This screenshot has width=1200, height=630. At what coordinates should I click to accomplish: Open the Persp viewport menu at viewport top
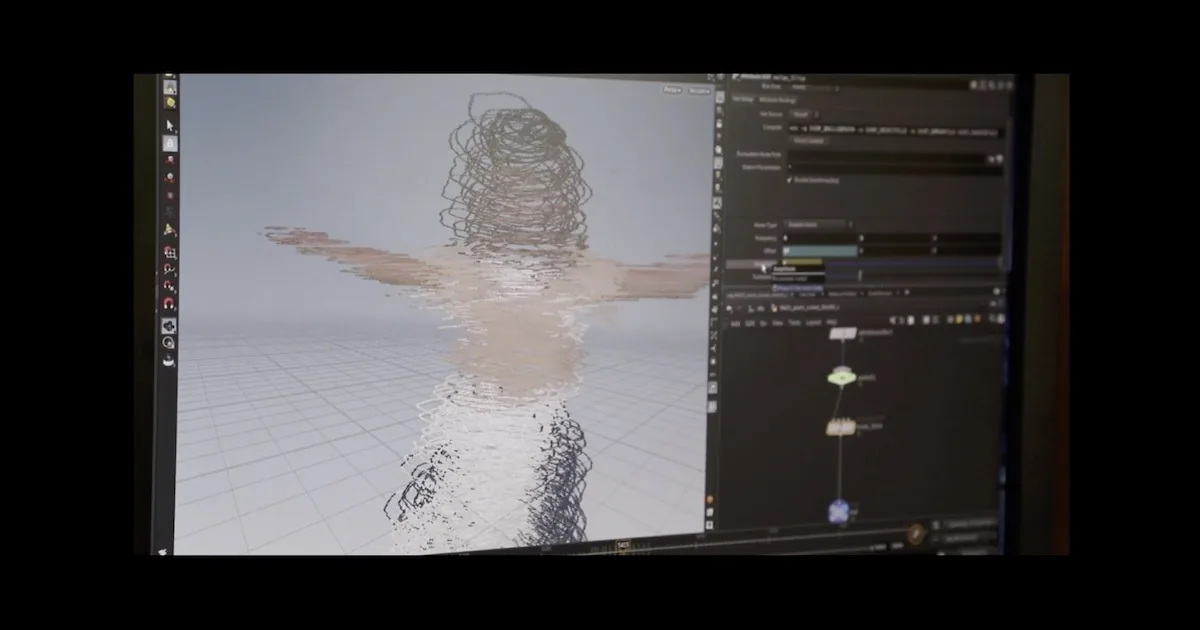[x=672, y=90]
